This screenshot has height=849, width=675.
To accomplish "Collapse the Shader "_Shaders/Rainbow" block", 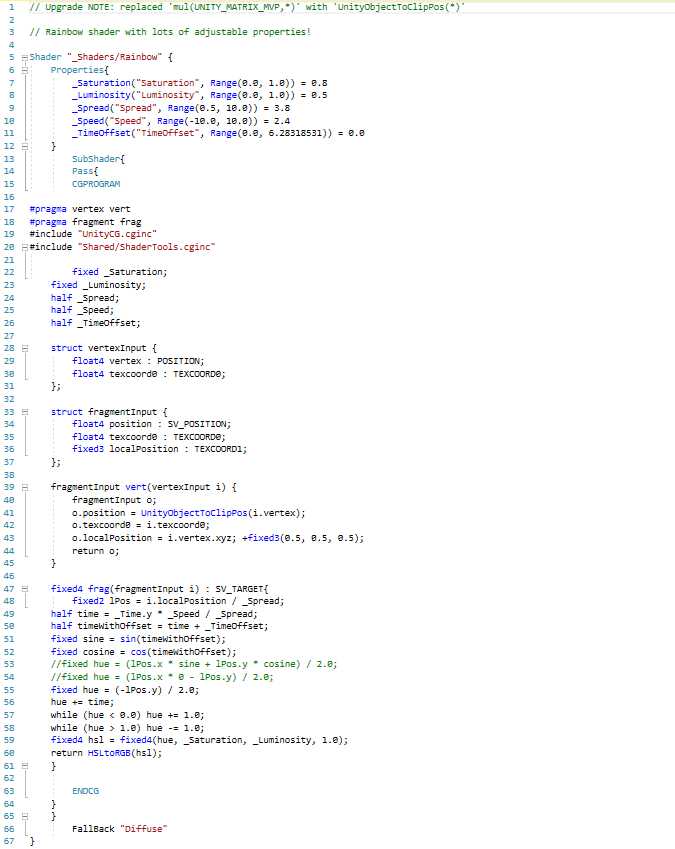I will 23,57.
